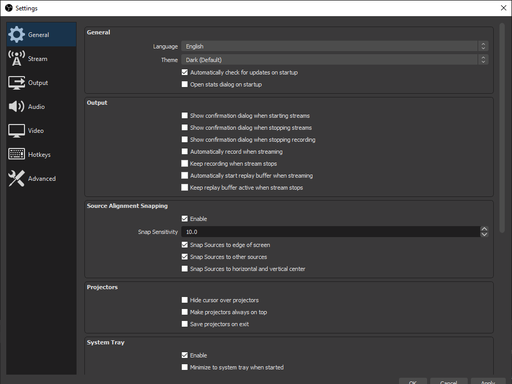Toggle System Tray Enable checkbox
This screenshot has width=512, height=384.
tap(185, 355)
